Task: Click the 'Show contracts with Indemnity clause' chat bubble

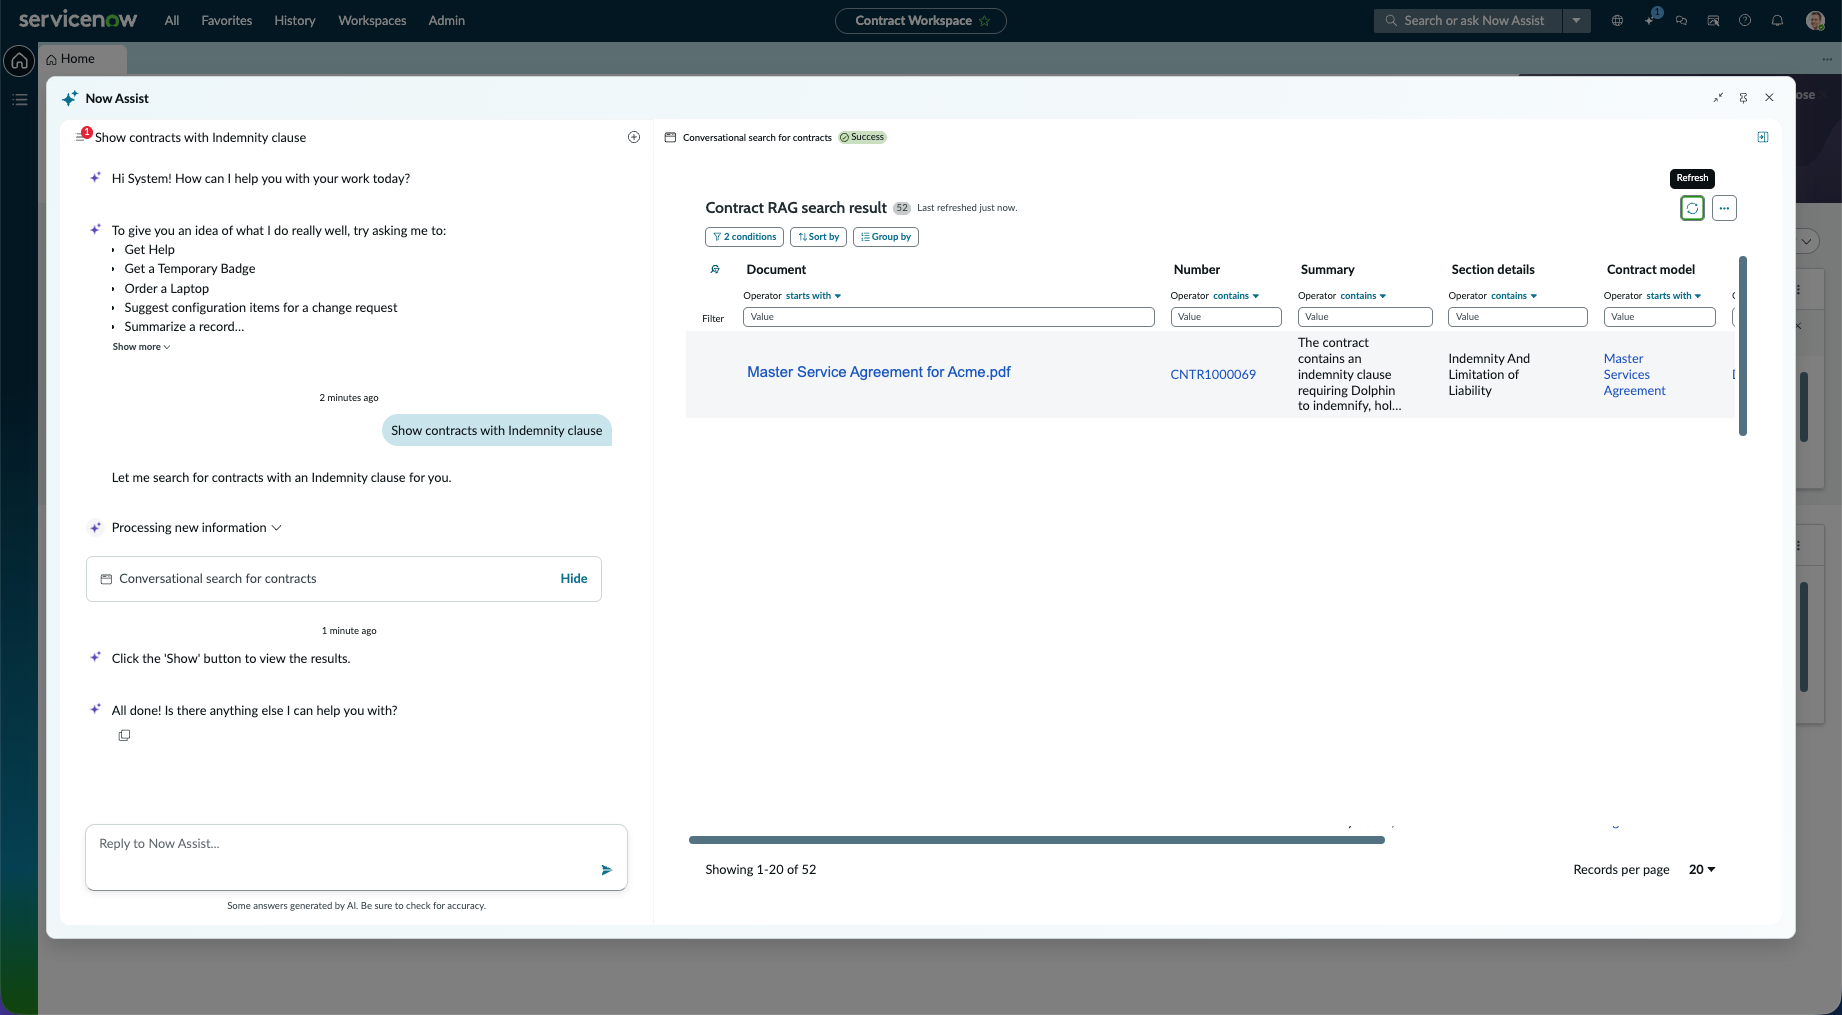Action: coord(497,431)
